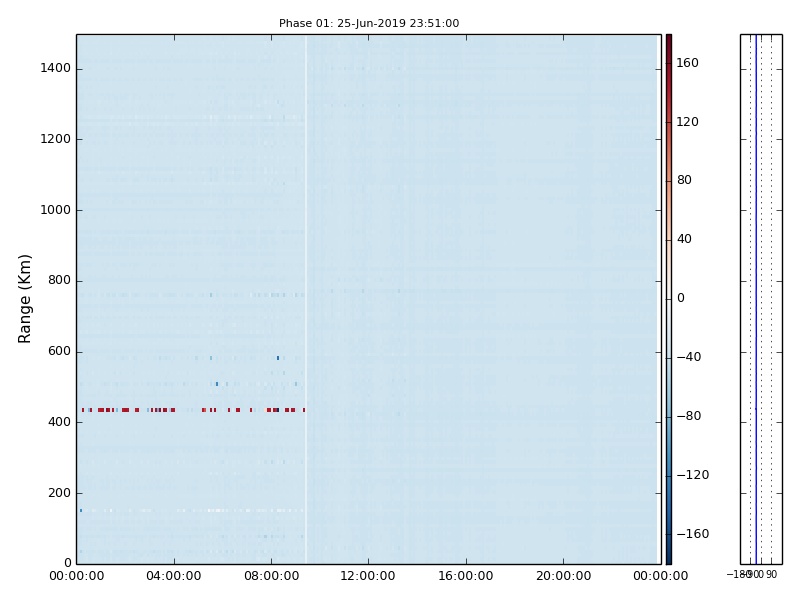Viewport: 800px width, 600px height.
Task: Click the colorbar label 40
Action: point(684,239)
